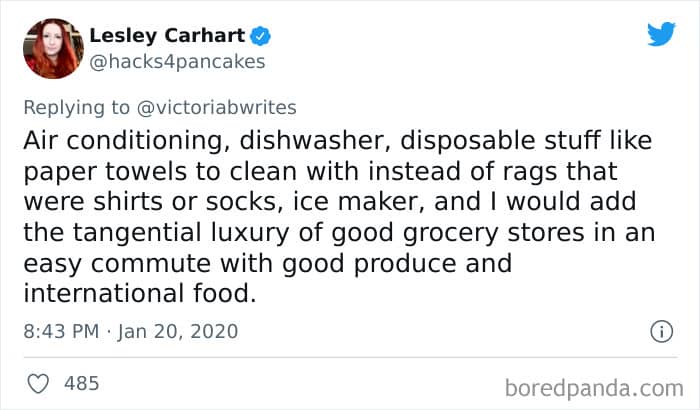
Task: Click the Jan 20, 2020 date
Action: click(177, 331)
